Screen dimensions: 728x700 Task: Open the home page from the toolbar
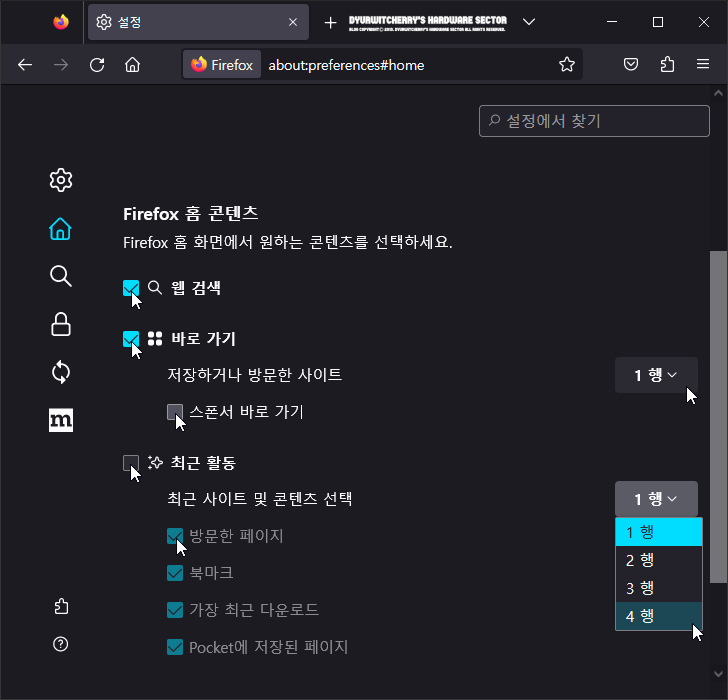pyautogui.click(x=132, y=65)
